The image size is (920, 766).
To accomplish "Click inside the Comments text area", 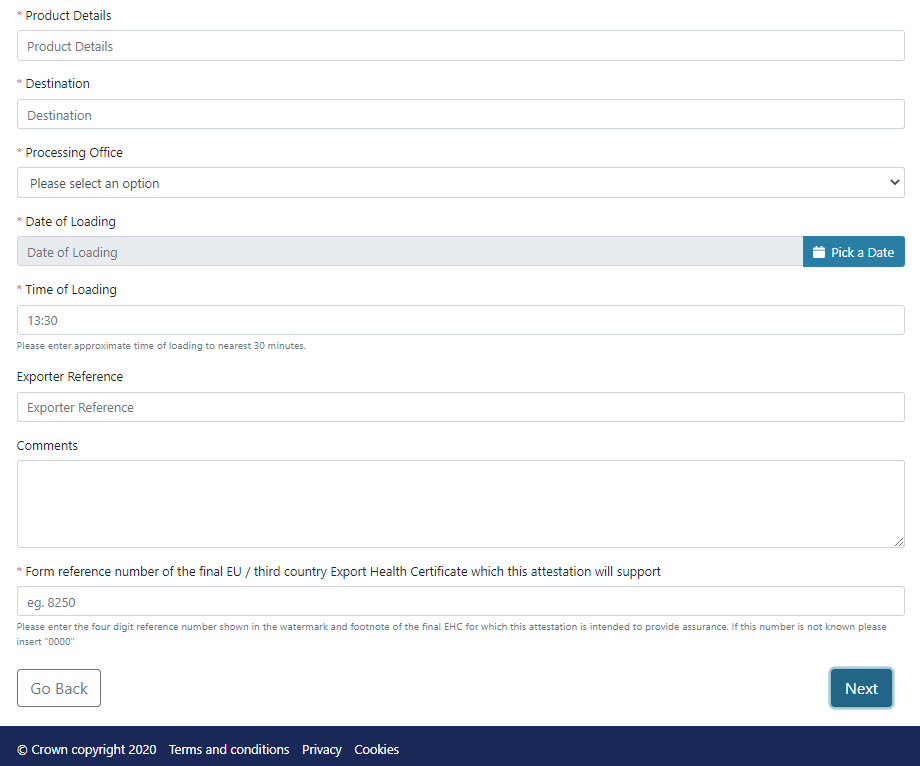I will click(x=460, y=503).
